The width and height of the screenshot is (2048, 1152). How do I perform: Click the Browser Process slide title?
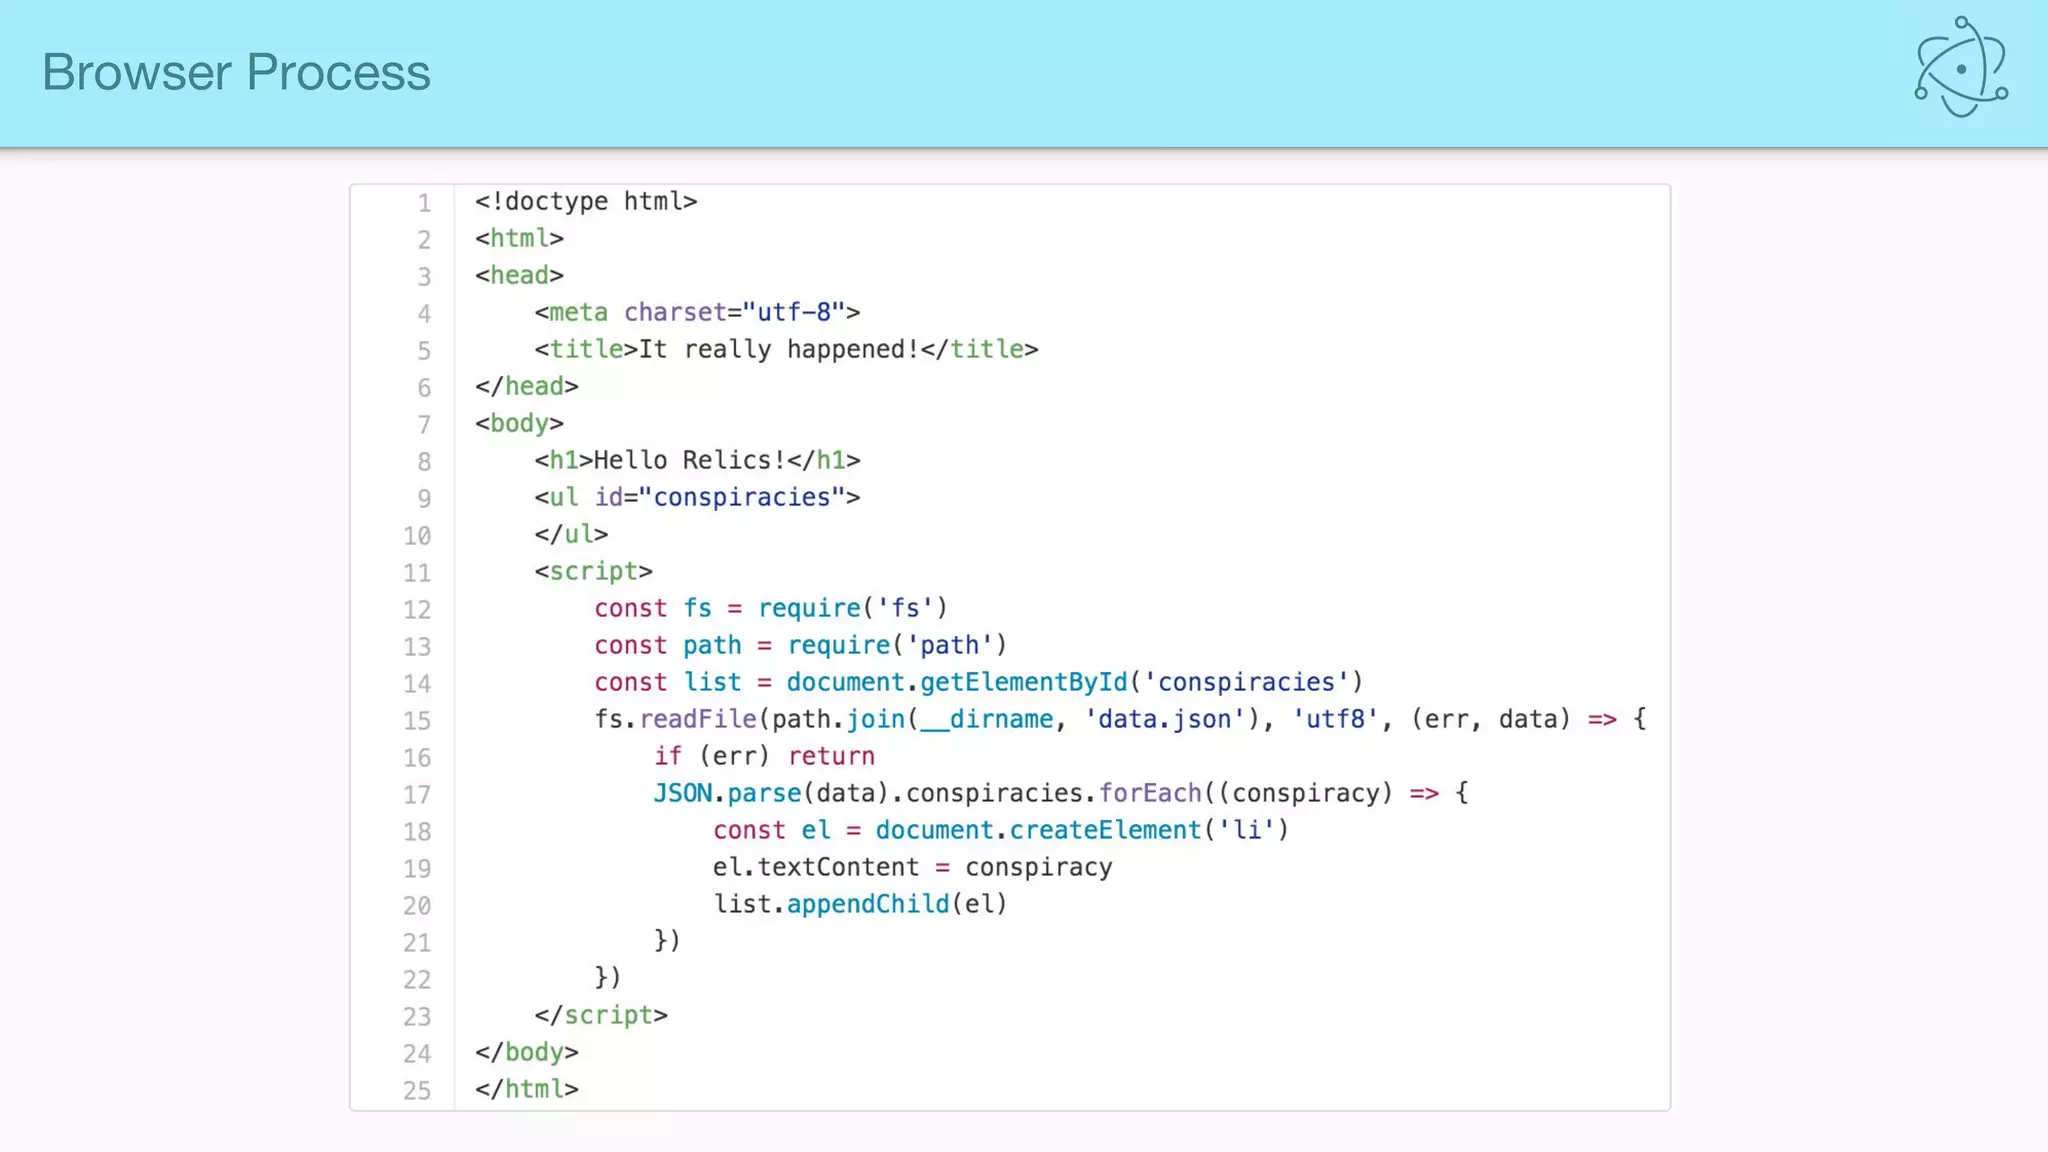236,72
